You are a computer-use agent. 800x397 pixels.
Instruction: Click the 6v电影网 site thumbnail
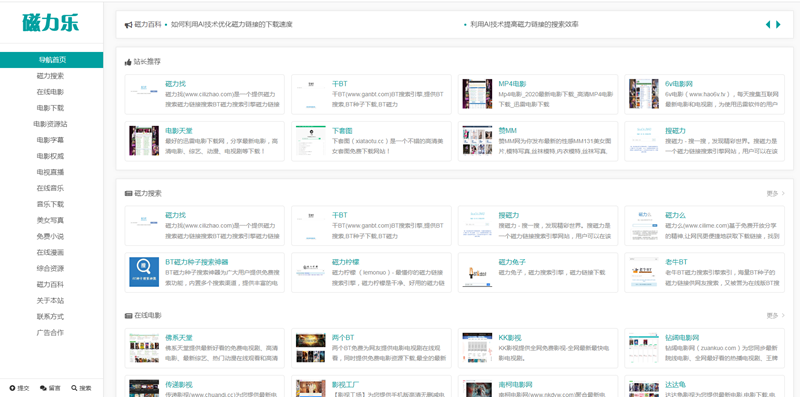[644, 94]
